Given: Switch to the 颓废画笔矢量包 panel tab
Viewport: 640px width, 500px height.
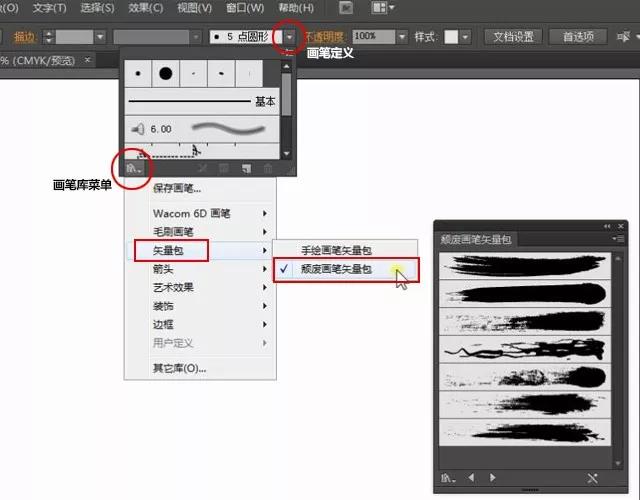Looking at the screenshot, I should [x=476, y=239].
